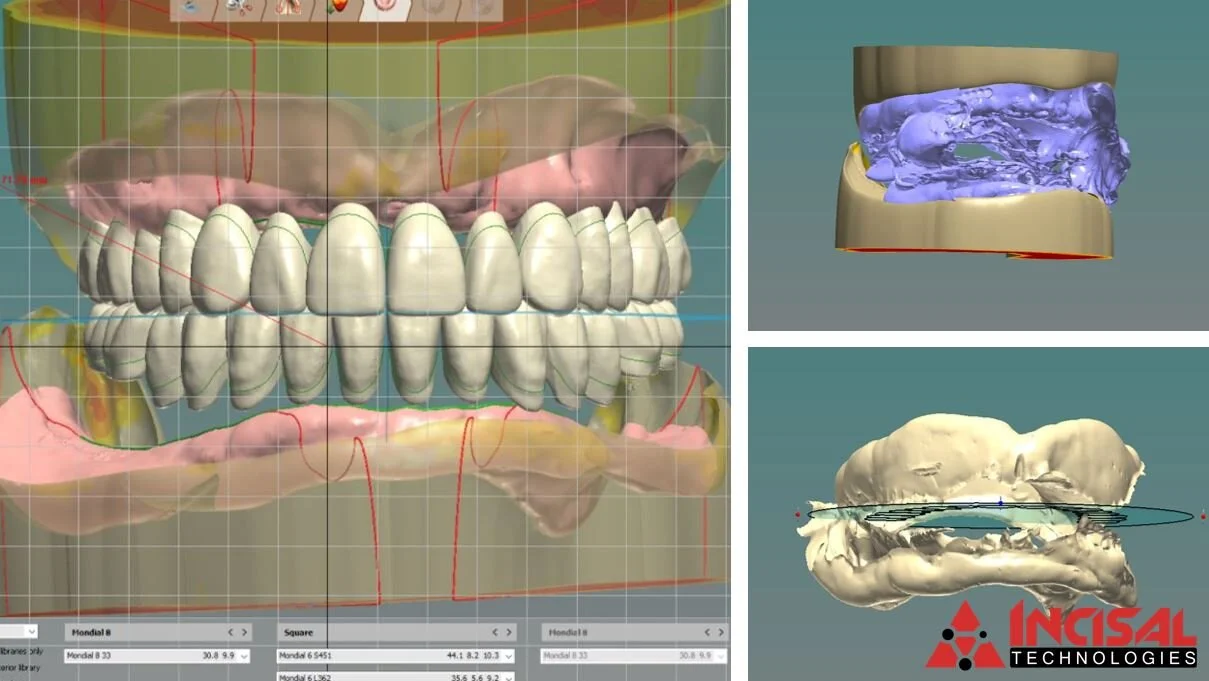
Task: Click the purple bite scan model view
Action: 978,164
